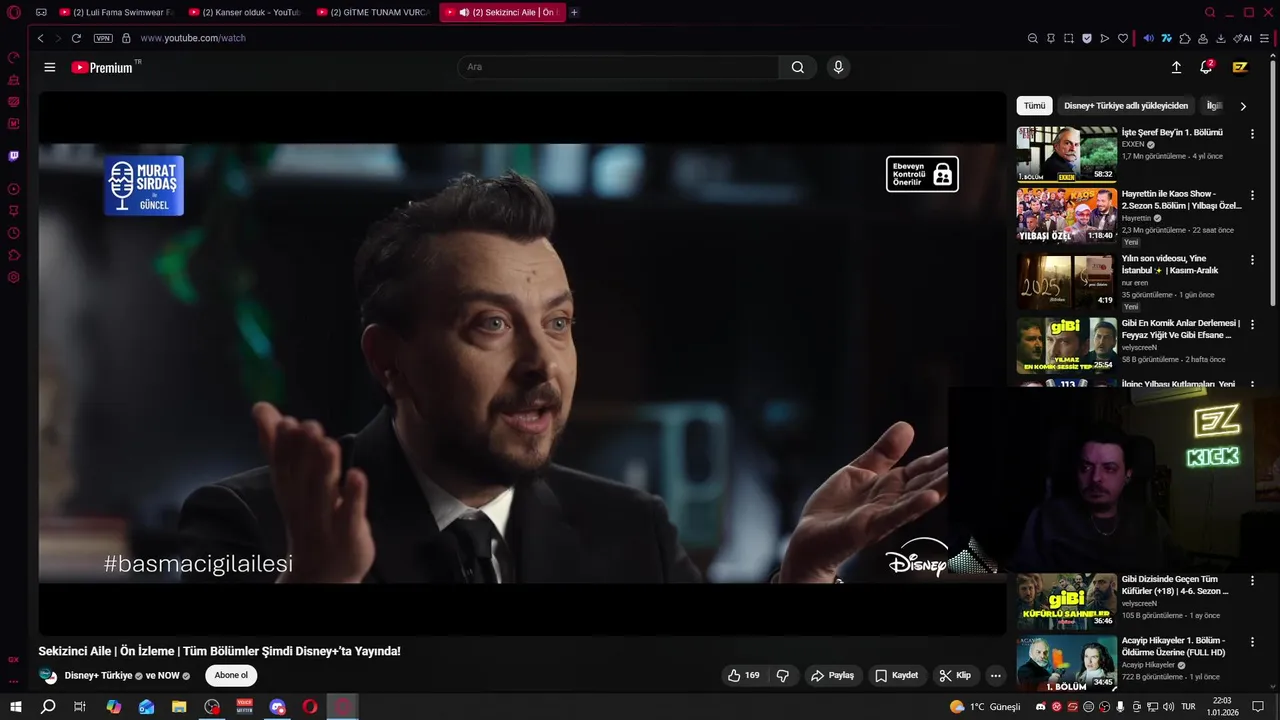
Task: Open a new browser tab
Action: (x=574, y=12)
